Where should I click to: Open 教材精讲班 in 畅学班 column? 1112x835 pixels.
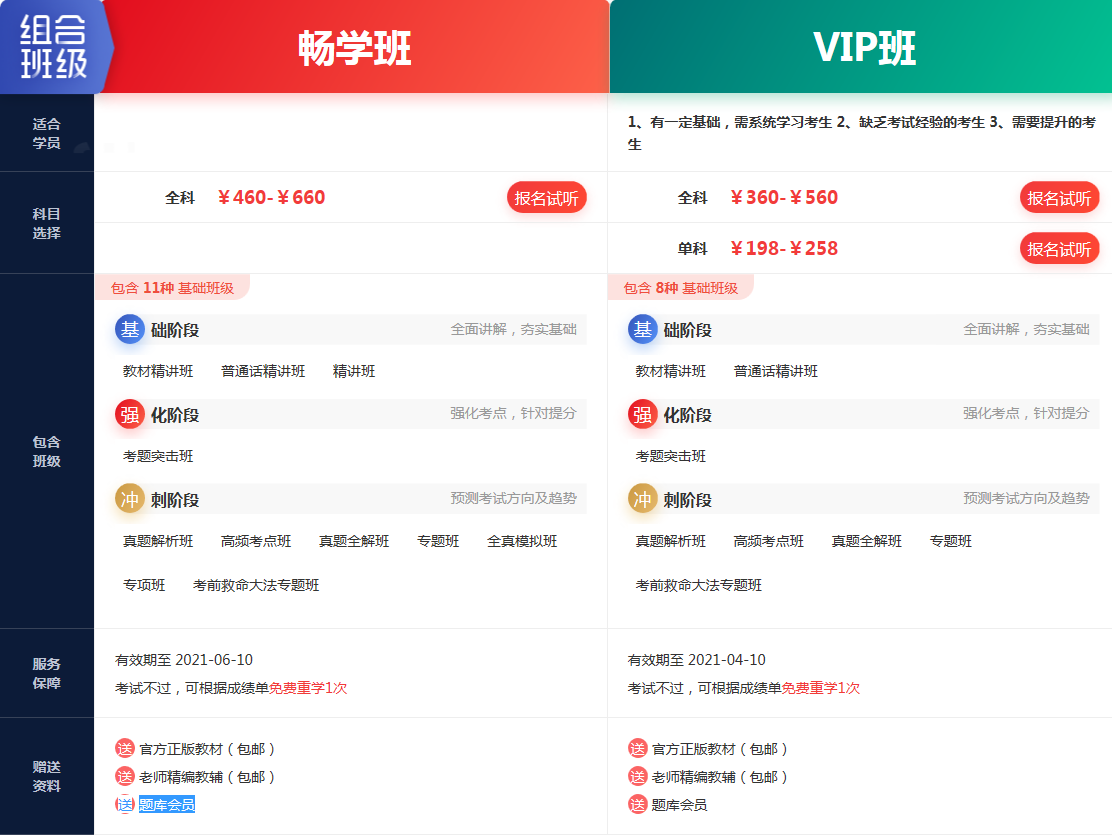click(x=158, y=371)
